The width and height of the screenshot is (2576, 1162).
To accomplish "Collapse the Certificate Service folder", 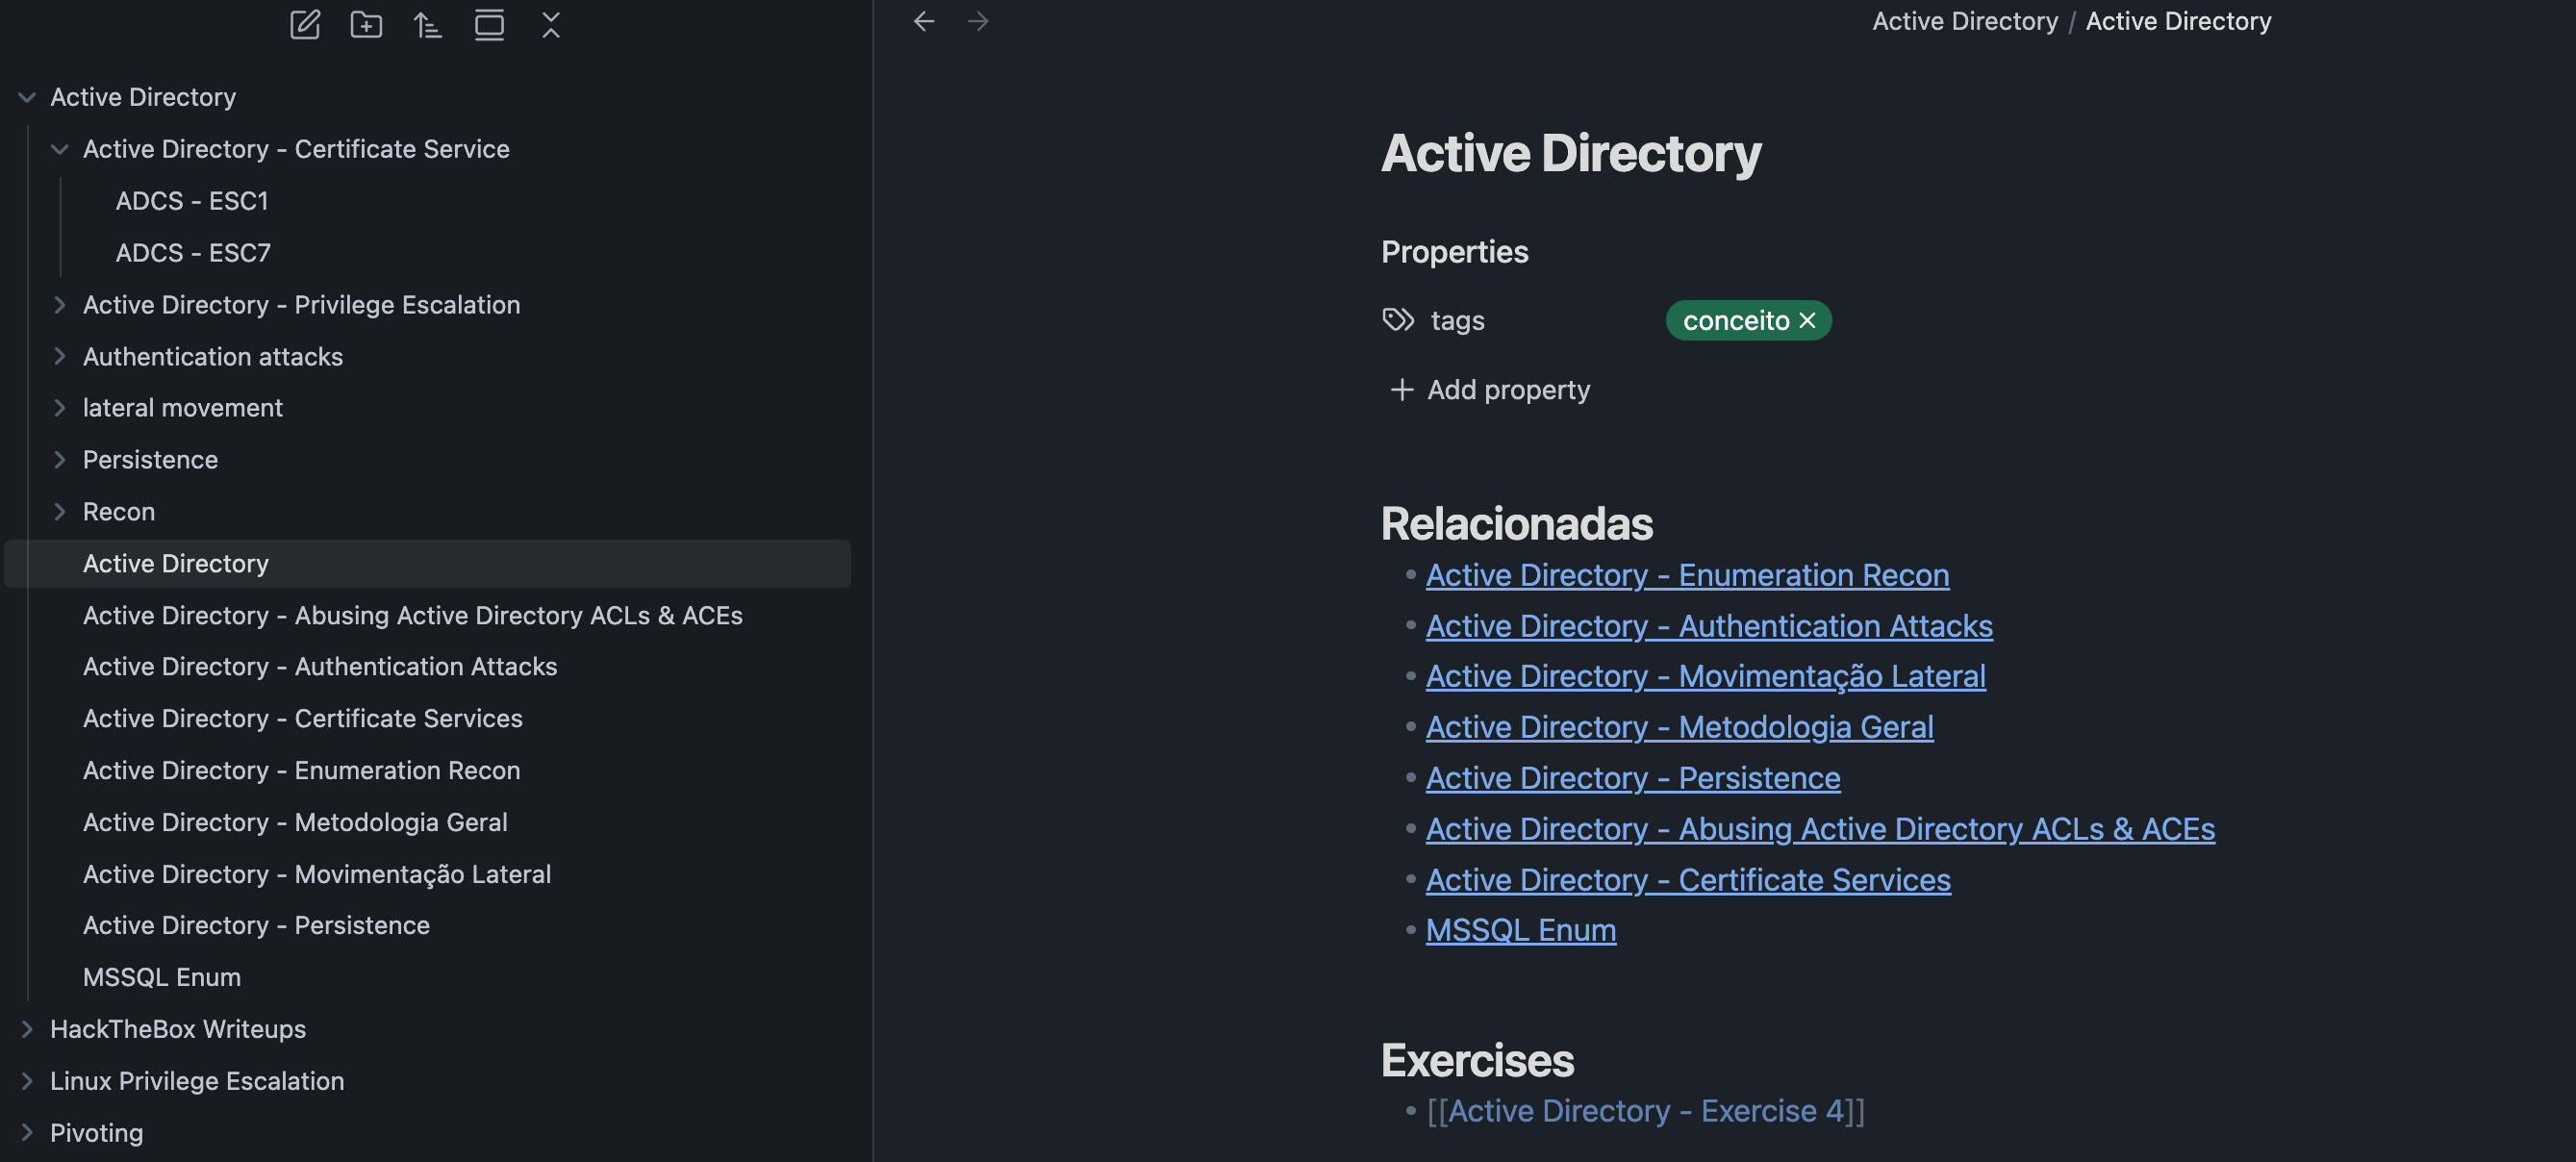I will 60,149.
